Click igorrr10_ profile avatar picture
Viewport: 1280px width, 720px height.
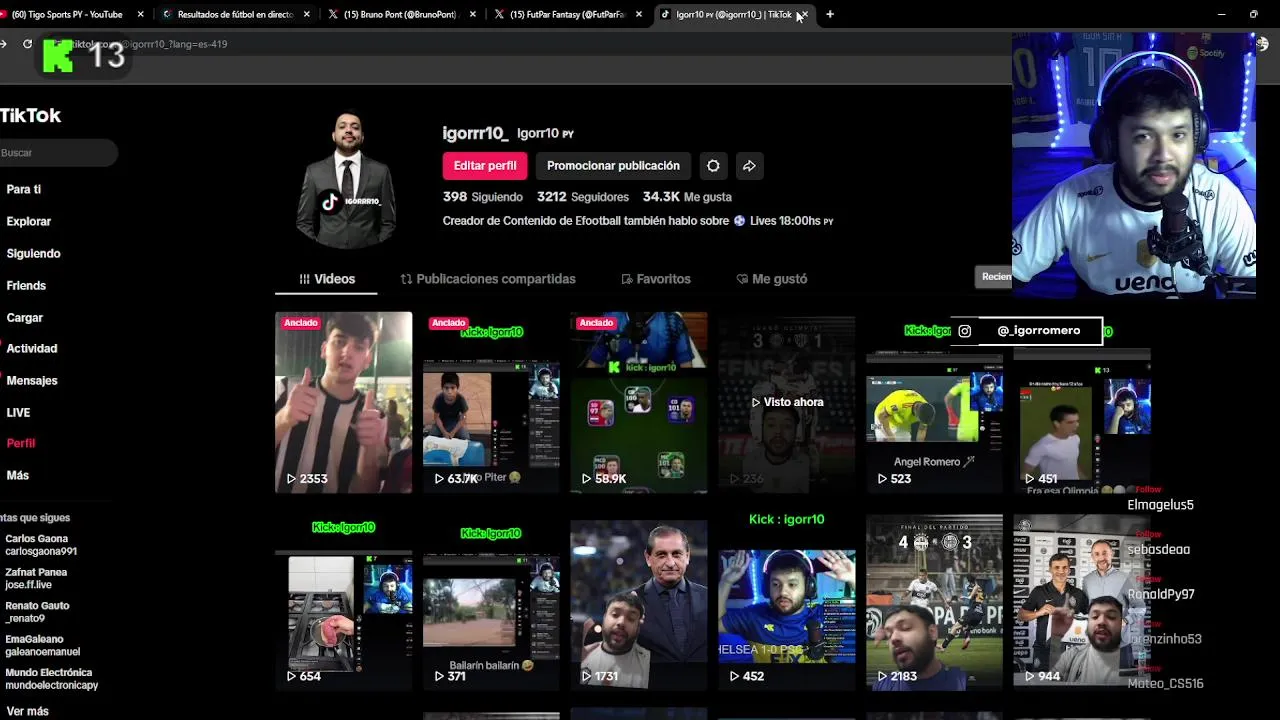[x=346, y=180]
